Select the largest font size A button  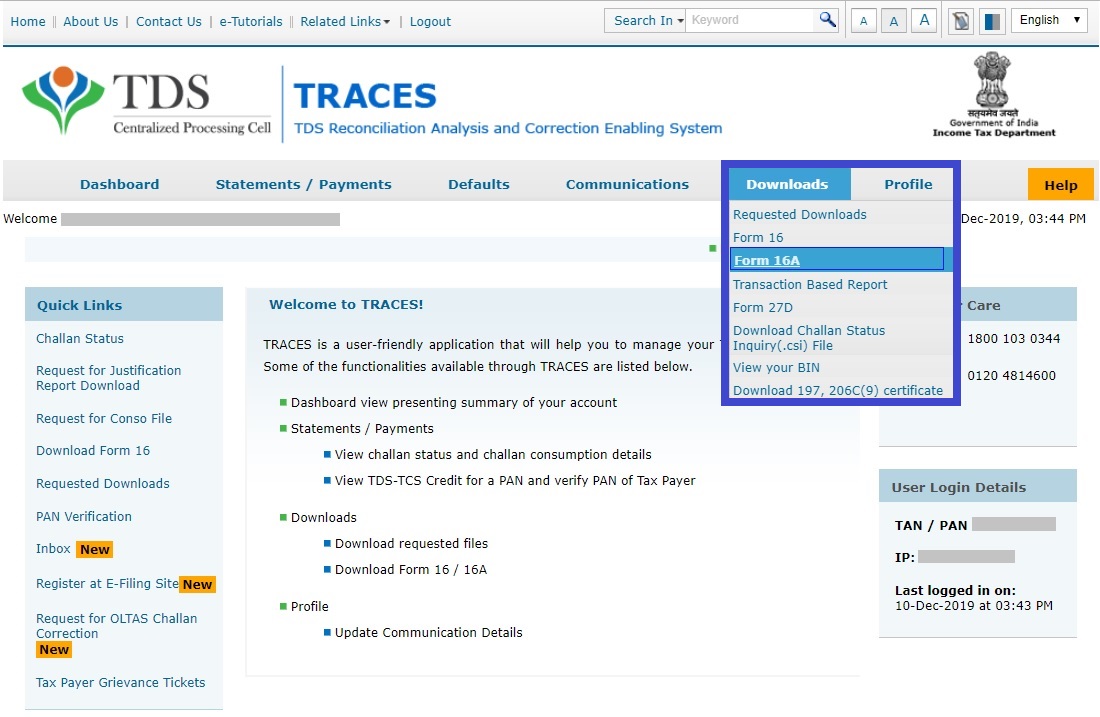pos(924,21)
